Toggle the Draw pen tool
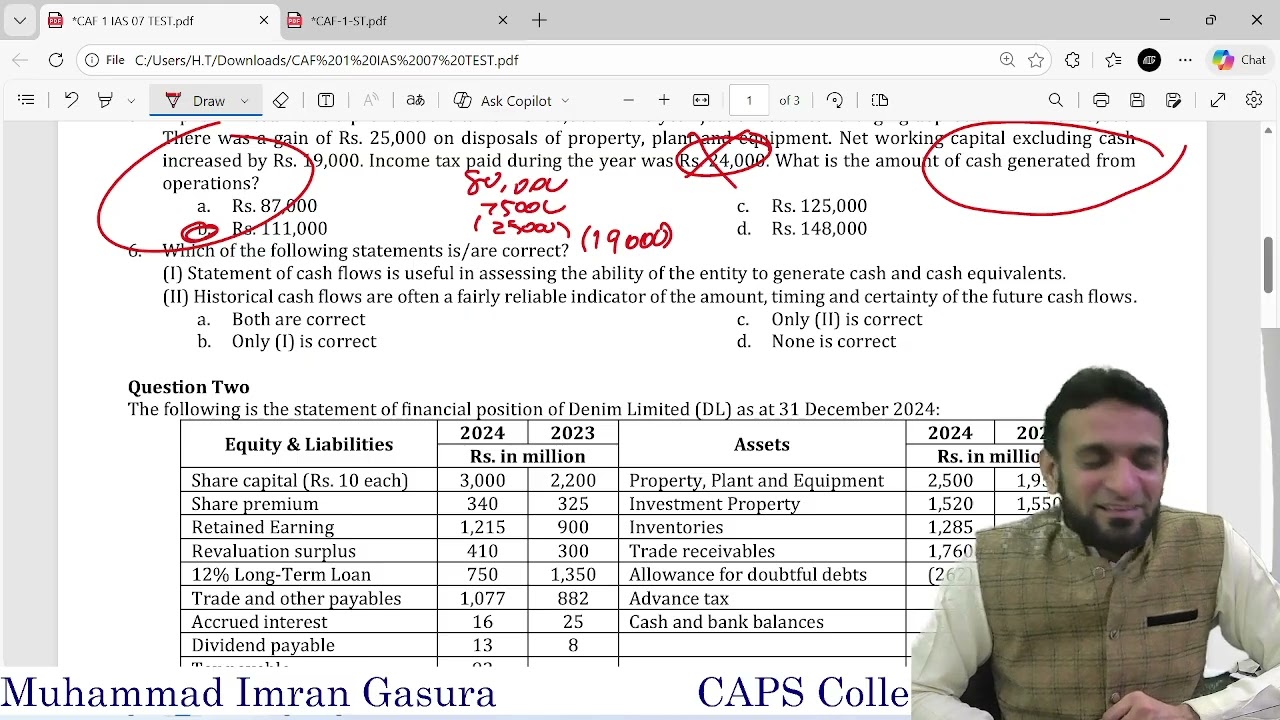Image resolution: width=1280 pixels, height=720 pixels. tap(196, 100)
